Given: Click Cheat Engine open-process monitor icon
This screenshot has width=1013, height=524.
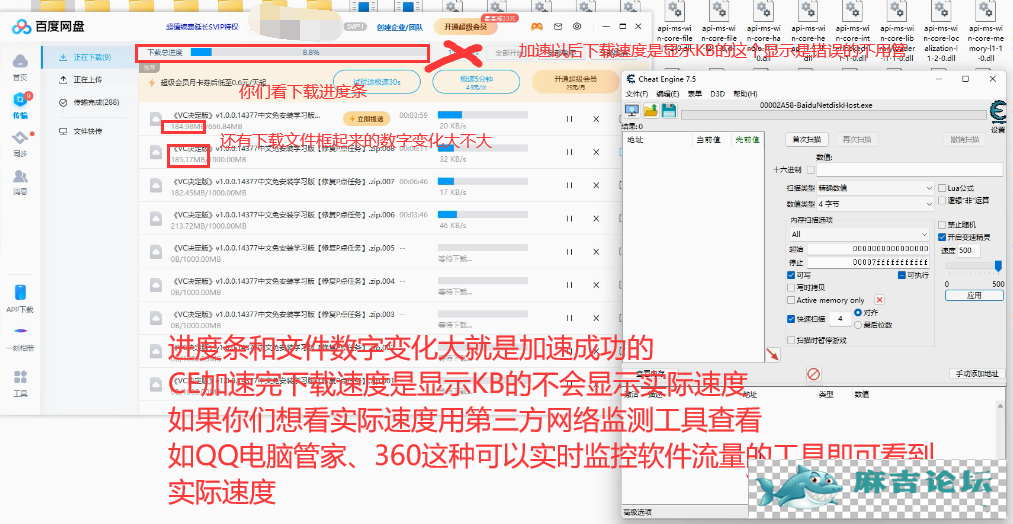Looking at the screenshot, I should [632, 110].
